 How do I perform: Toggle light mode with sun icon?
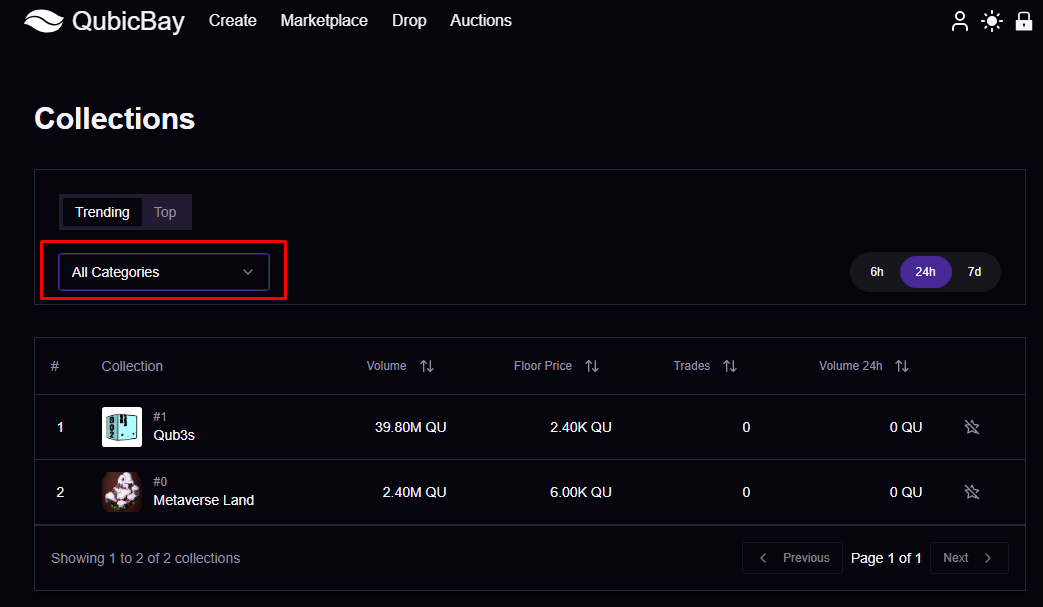pyautogui.click(x=992, y=21)
